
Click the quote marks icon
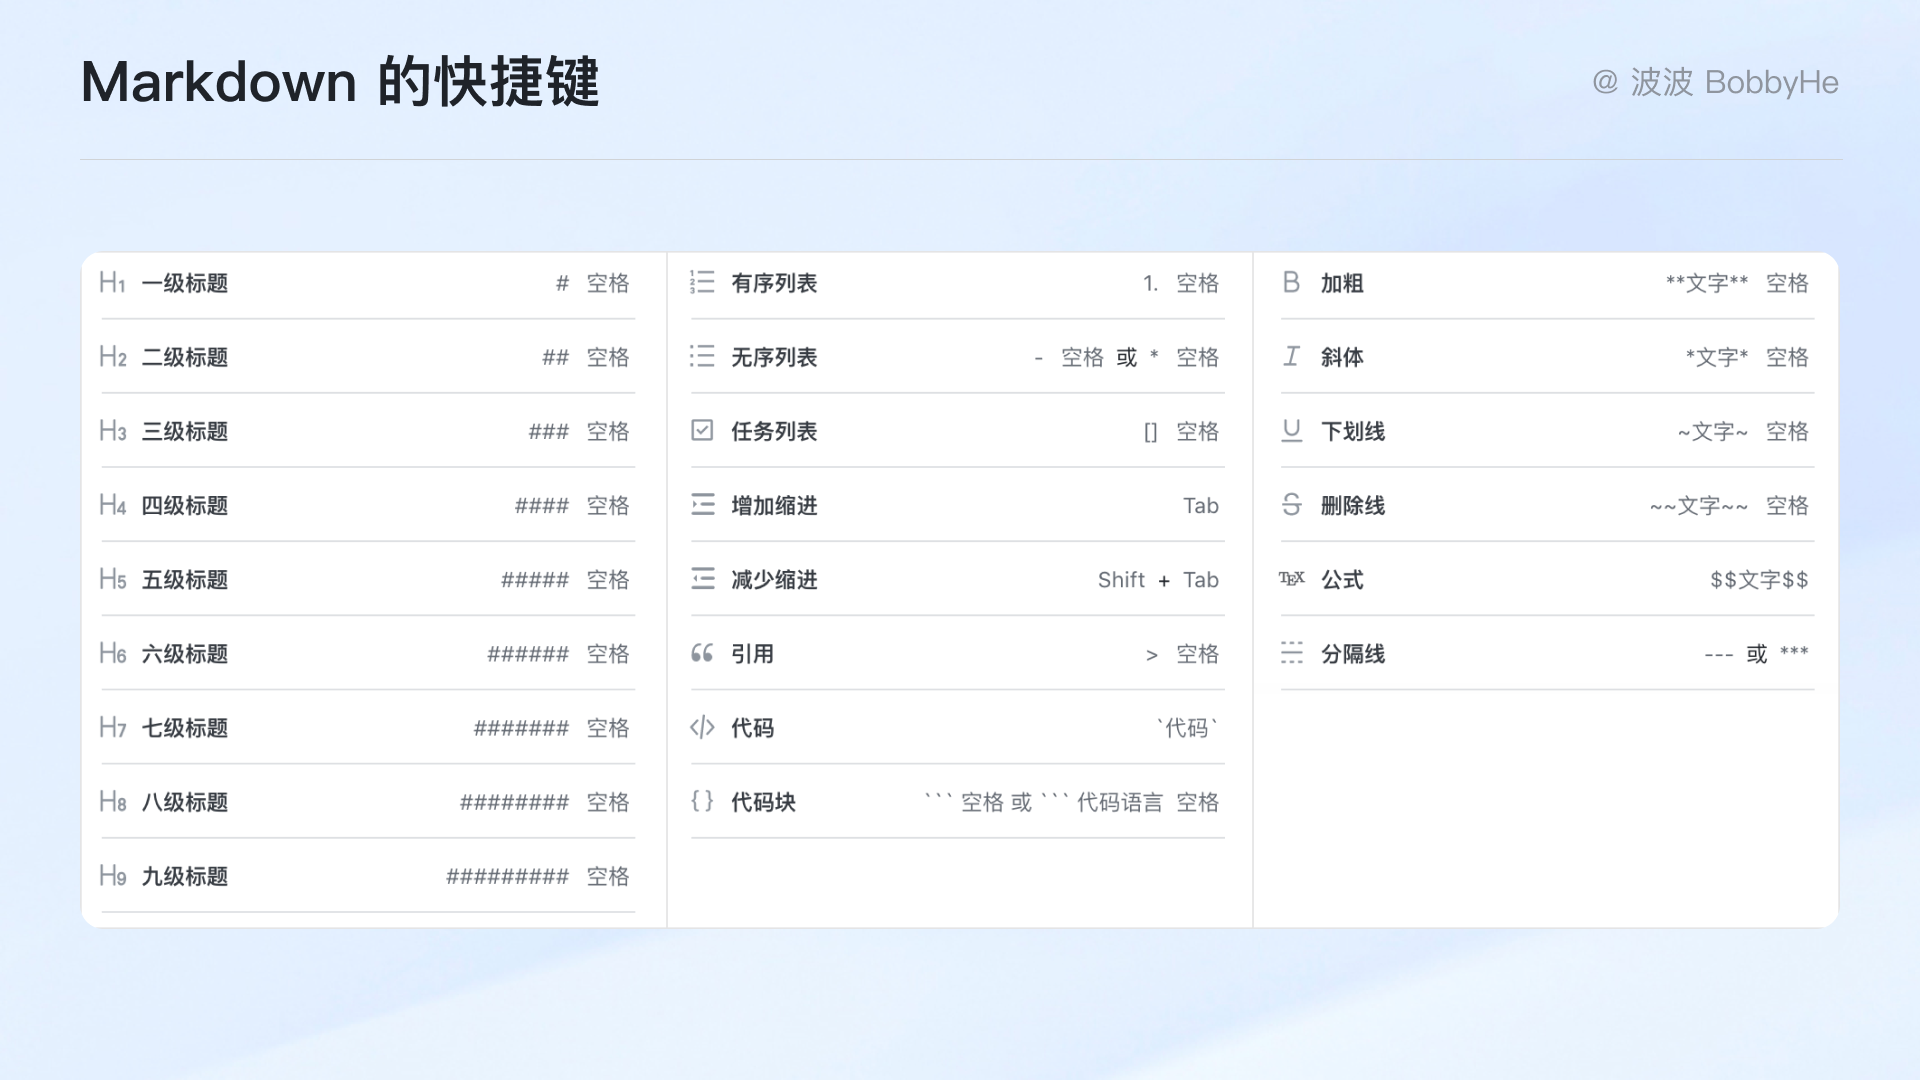[x=702, y=654]
